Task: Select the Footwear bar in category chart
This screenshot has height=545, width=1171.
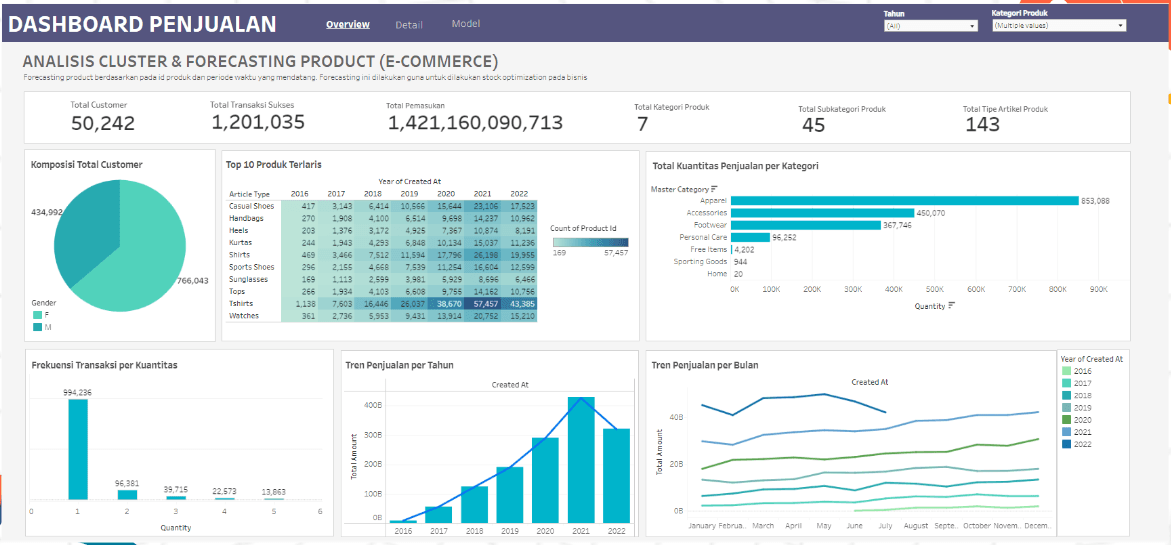Action: [806, 225]
